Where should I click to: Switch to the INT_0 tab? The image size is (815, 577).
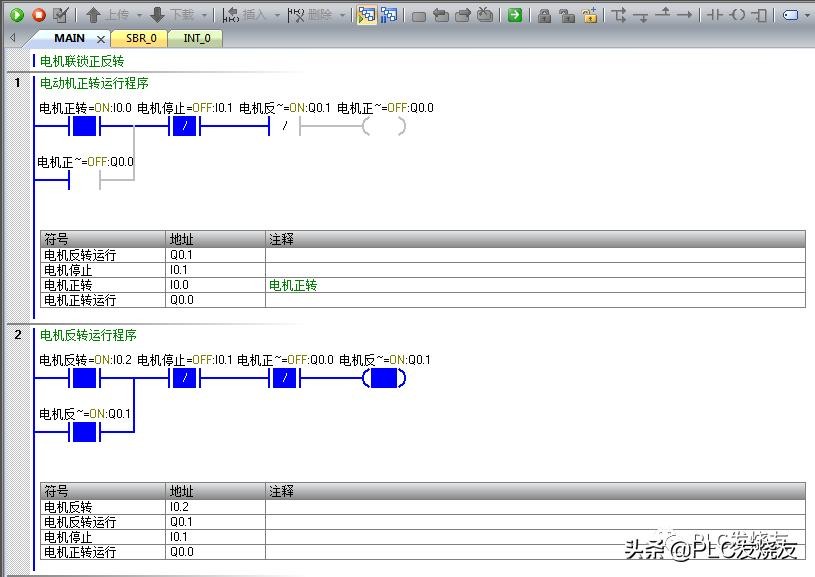pos(196,38)
